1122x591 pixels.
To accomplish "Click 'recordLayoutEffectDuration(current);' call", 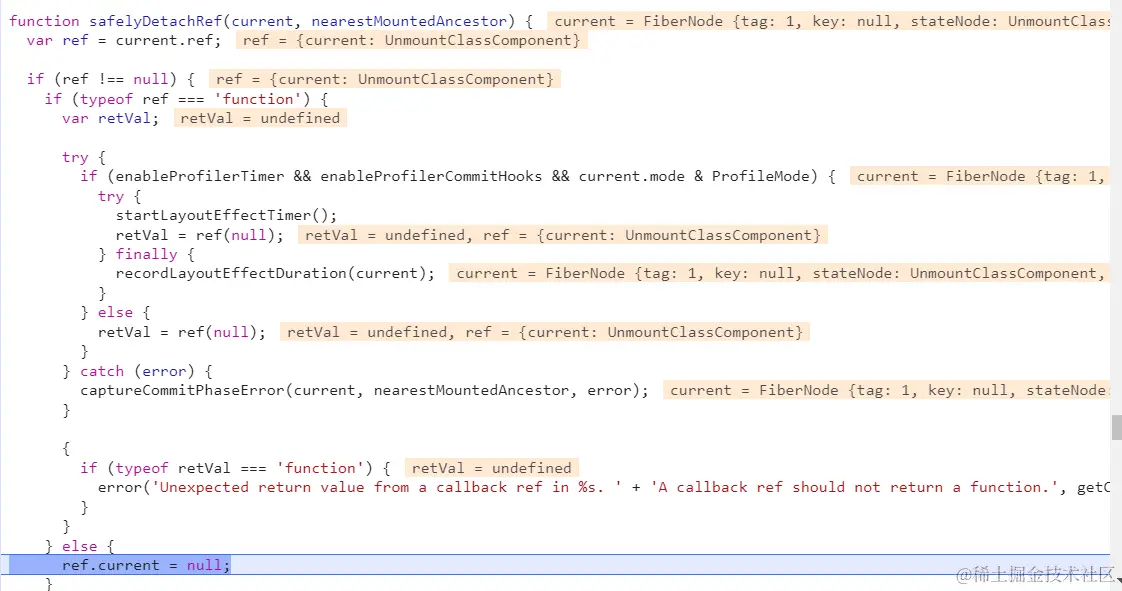I will 275,273.
